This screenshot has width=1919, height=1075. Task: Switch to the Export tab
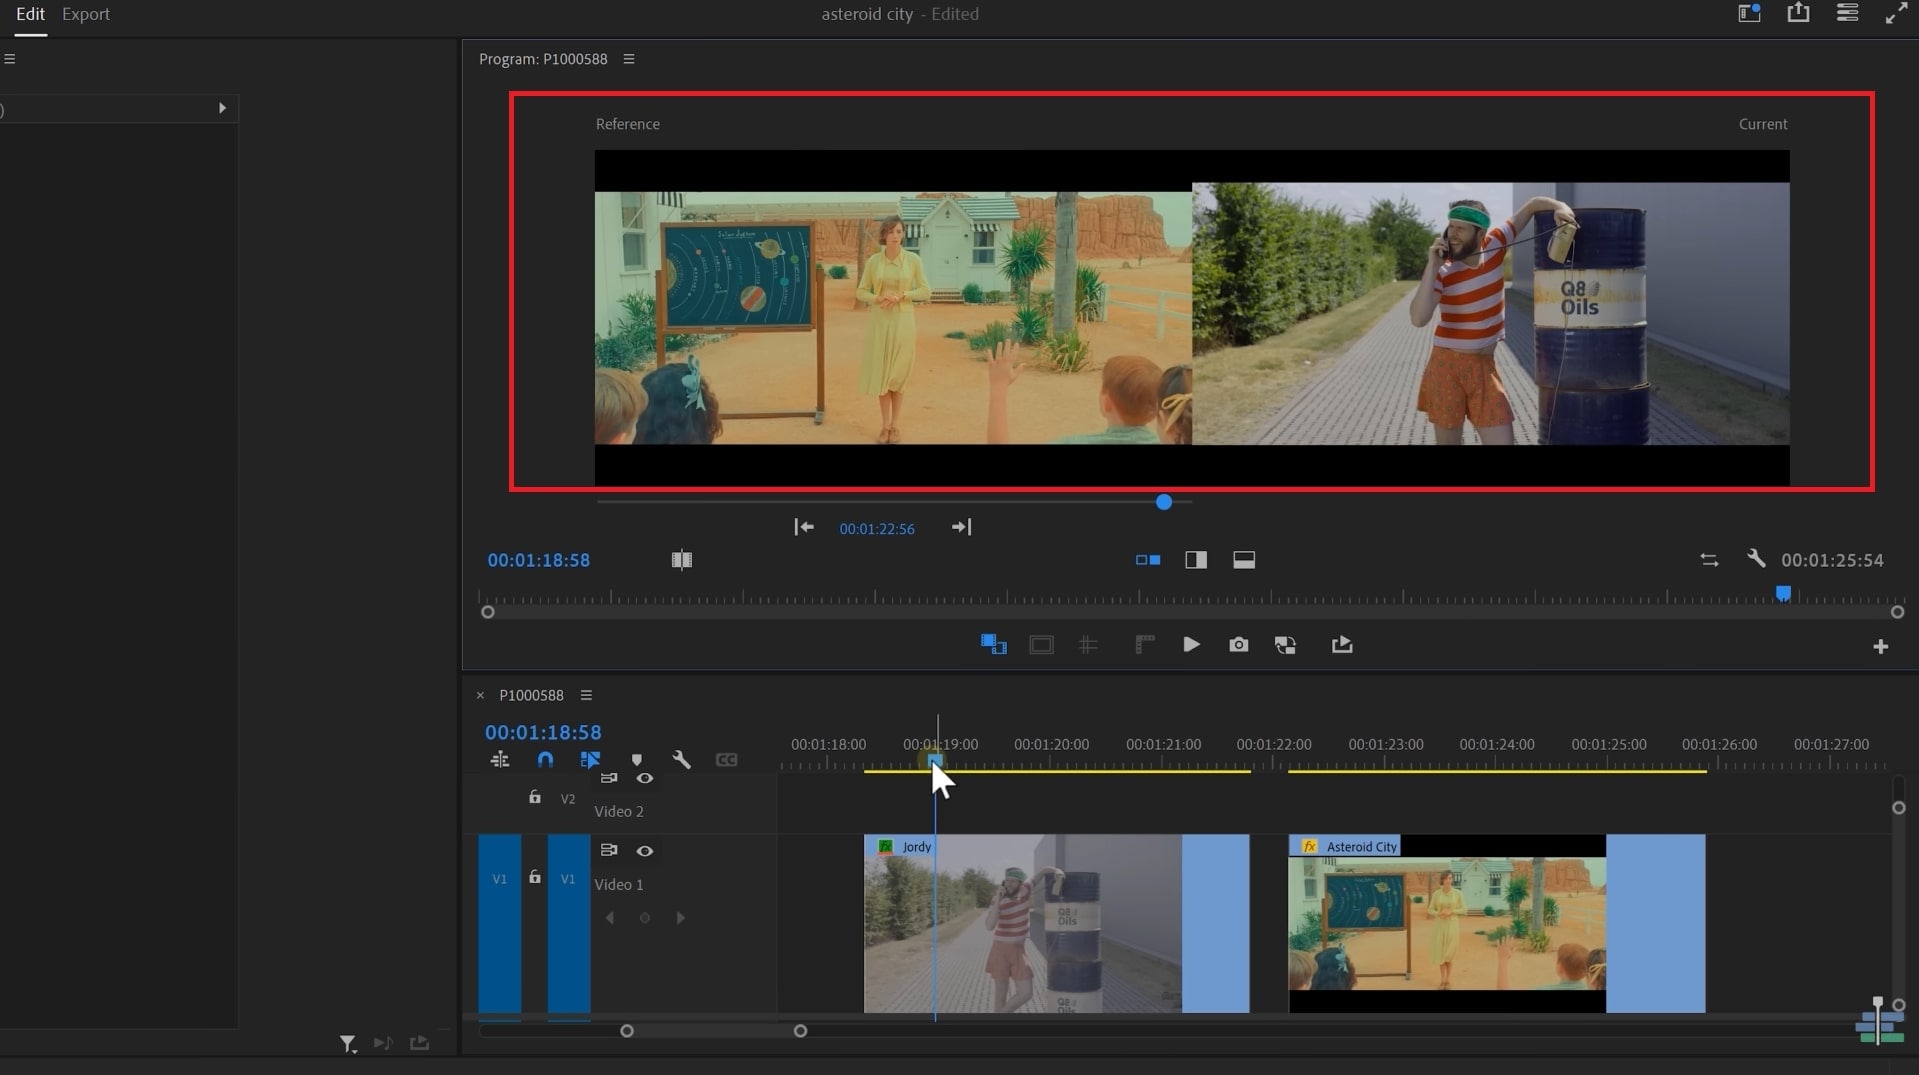point(86,14)
